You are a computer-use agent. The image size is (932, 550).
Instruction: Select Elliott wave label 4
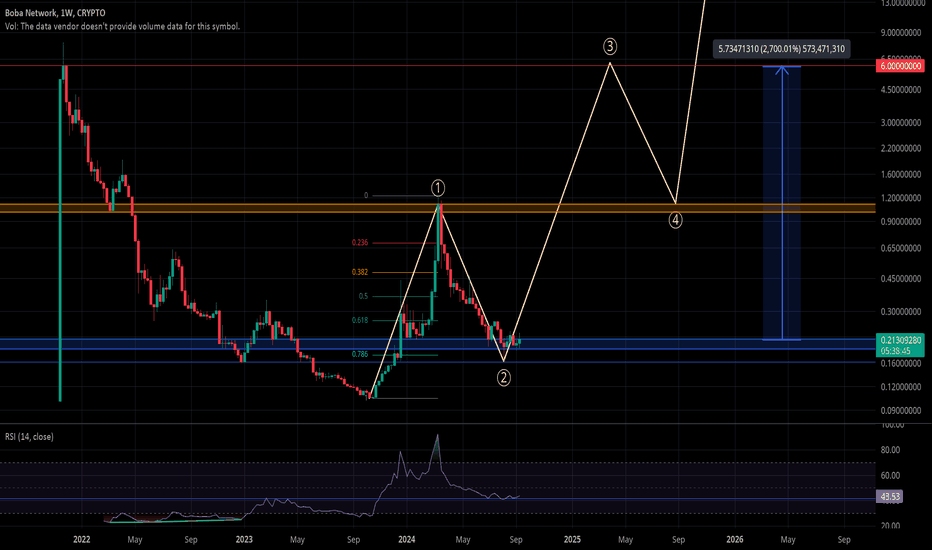[675, 220]
